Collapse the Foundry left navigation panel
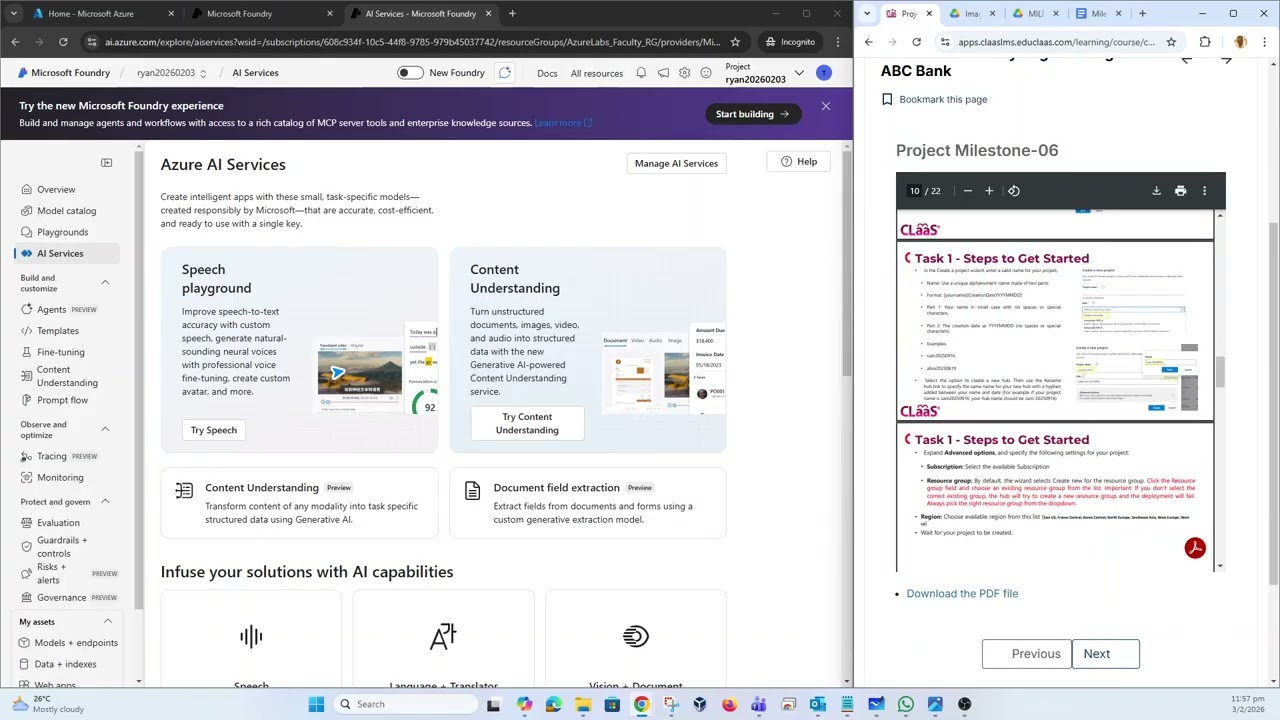1280x720 pixels. [x=107, y=163]
